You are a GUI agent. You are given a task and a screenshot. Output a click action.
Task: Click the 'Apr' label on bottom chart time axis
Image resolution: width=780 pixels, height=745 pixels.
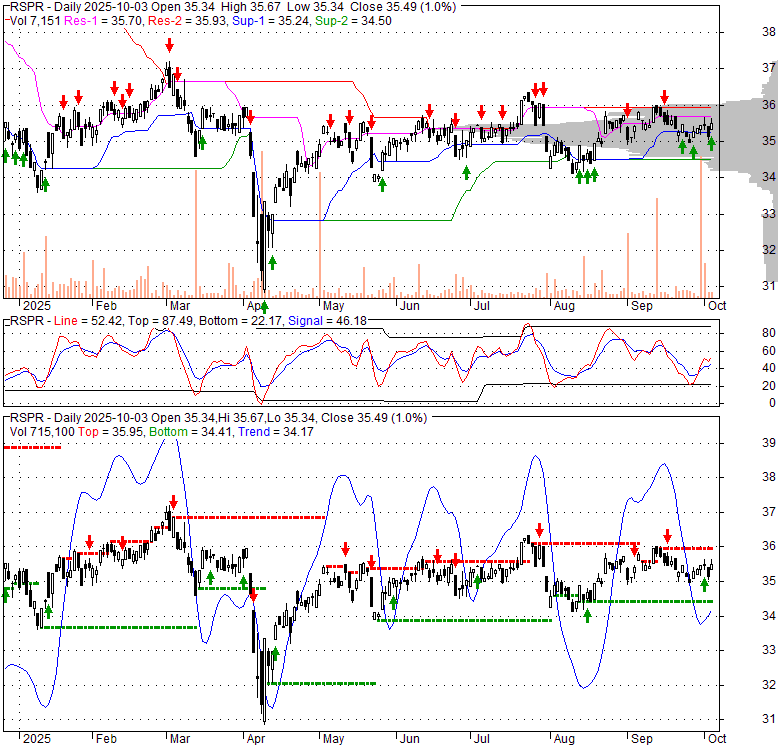pyautogui.click(x=256, y=739)
